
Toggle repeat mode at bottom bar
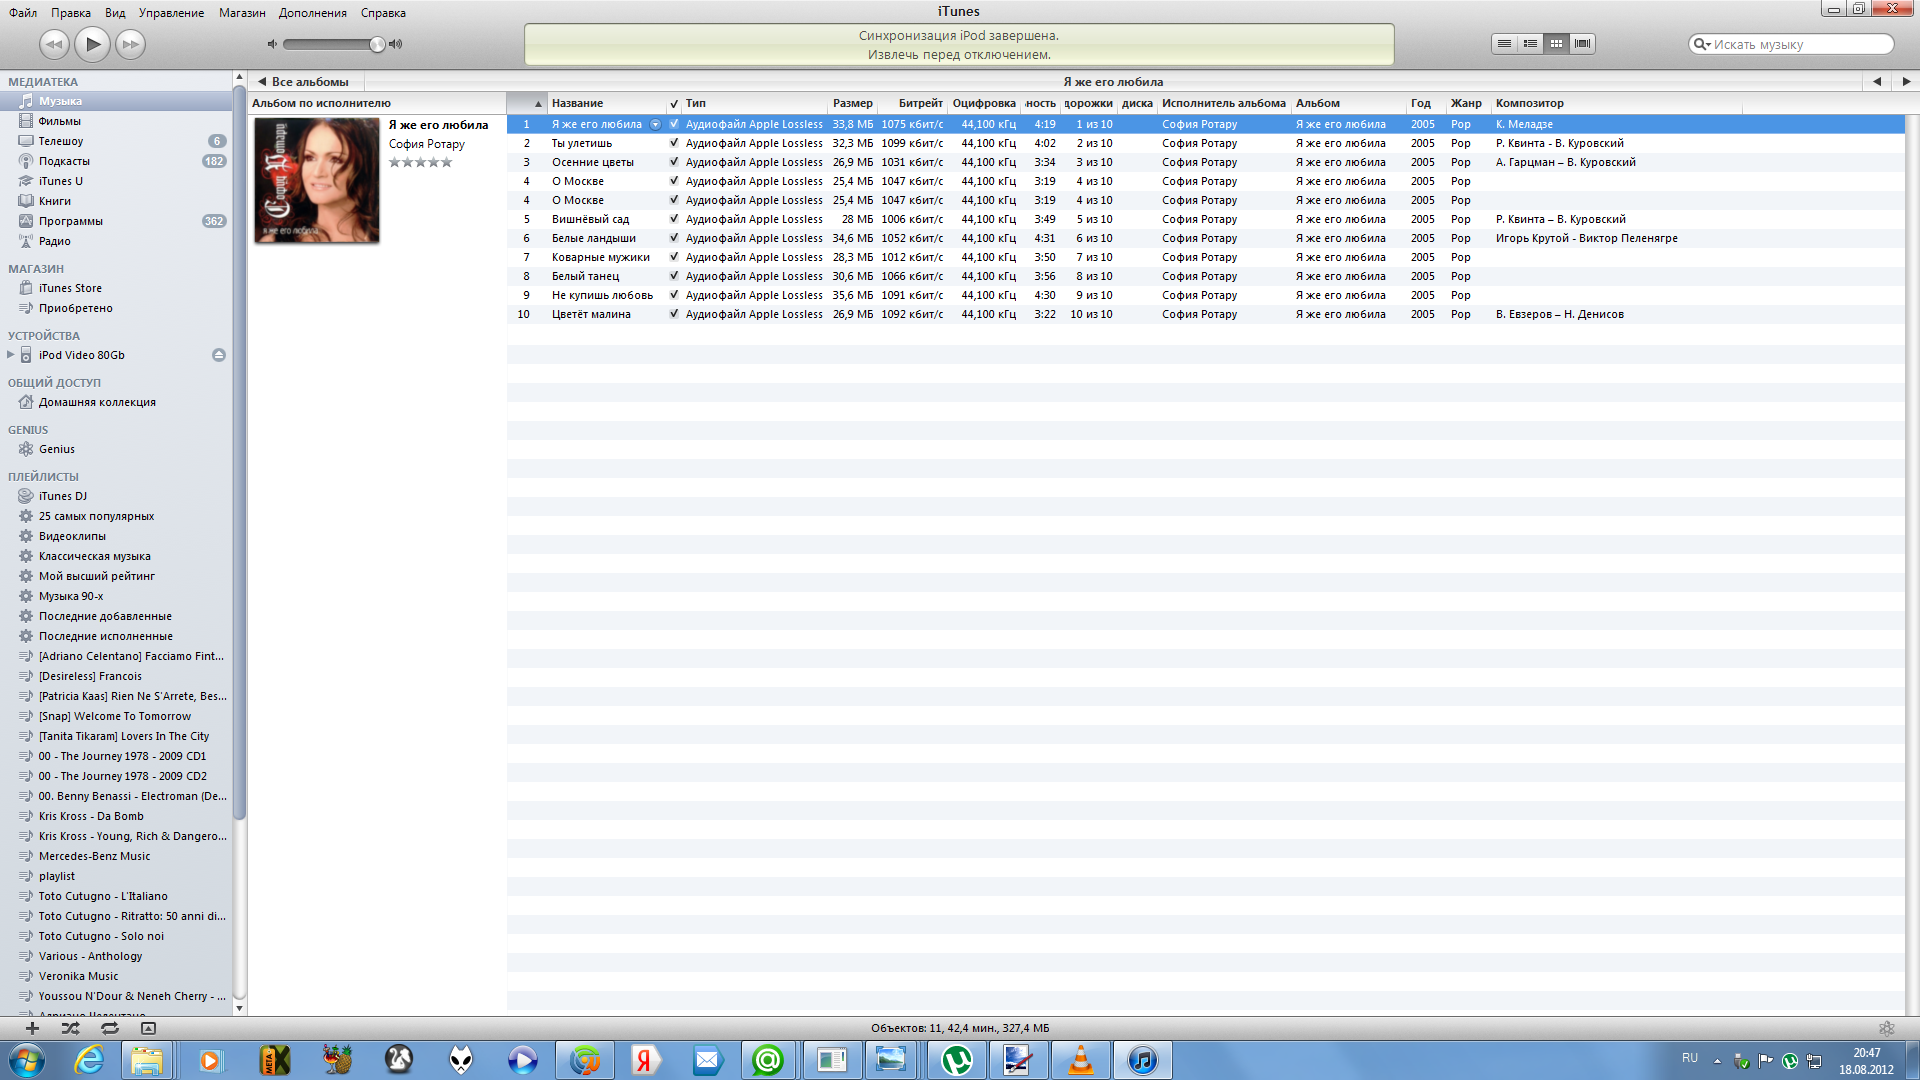click(x=109, y=1028)
